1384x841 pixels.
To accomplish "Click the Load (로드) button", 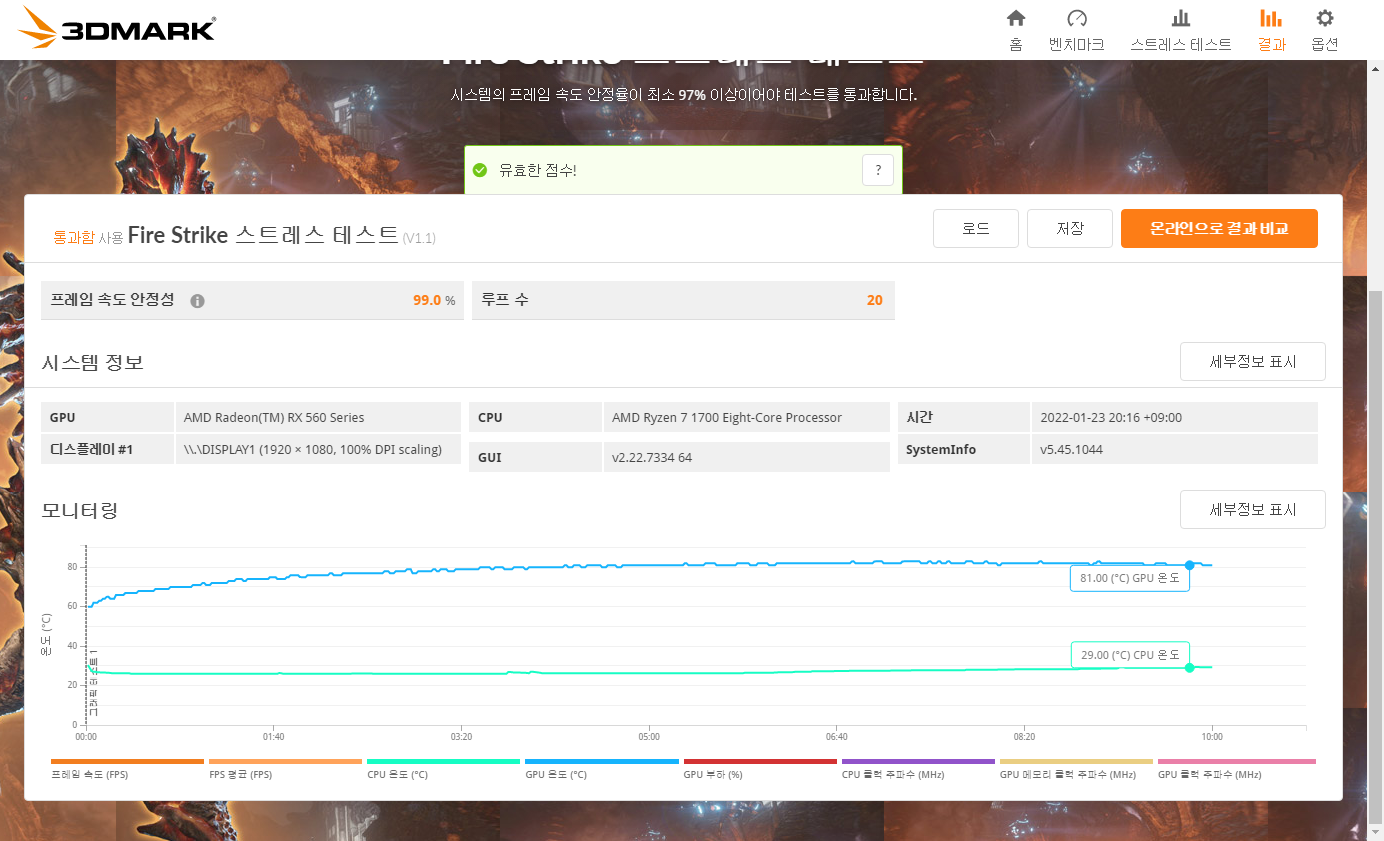I will coord(976,228).
